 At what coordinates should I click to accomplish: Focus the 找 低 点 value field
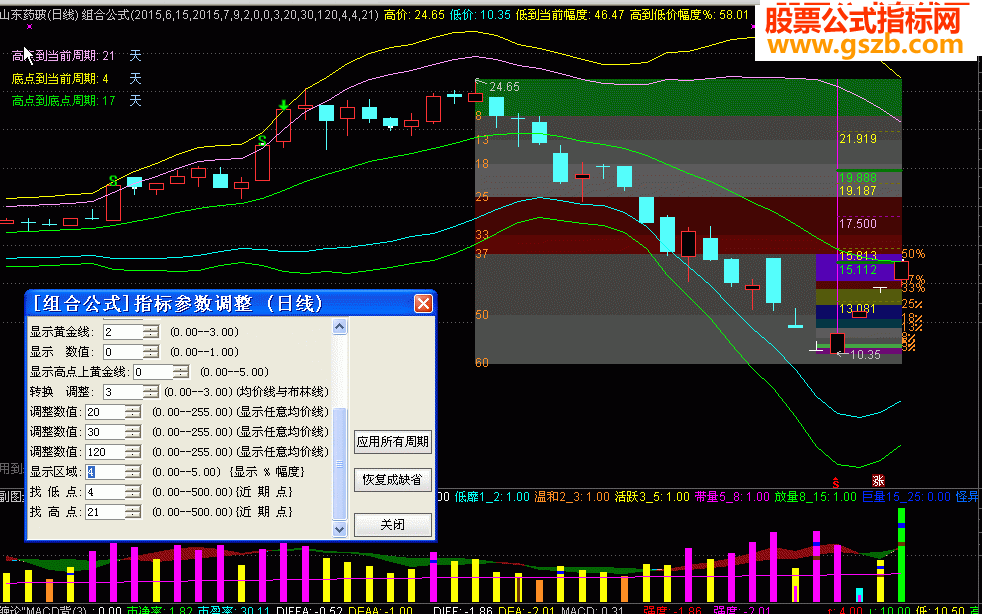105,492
